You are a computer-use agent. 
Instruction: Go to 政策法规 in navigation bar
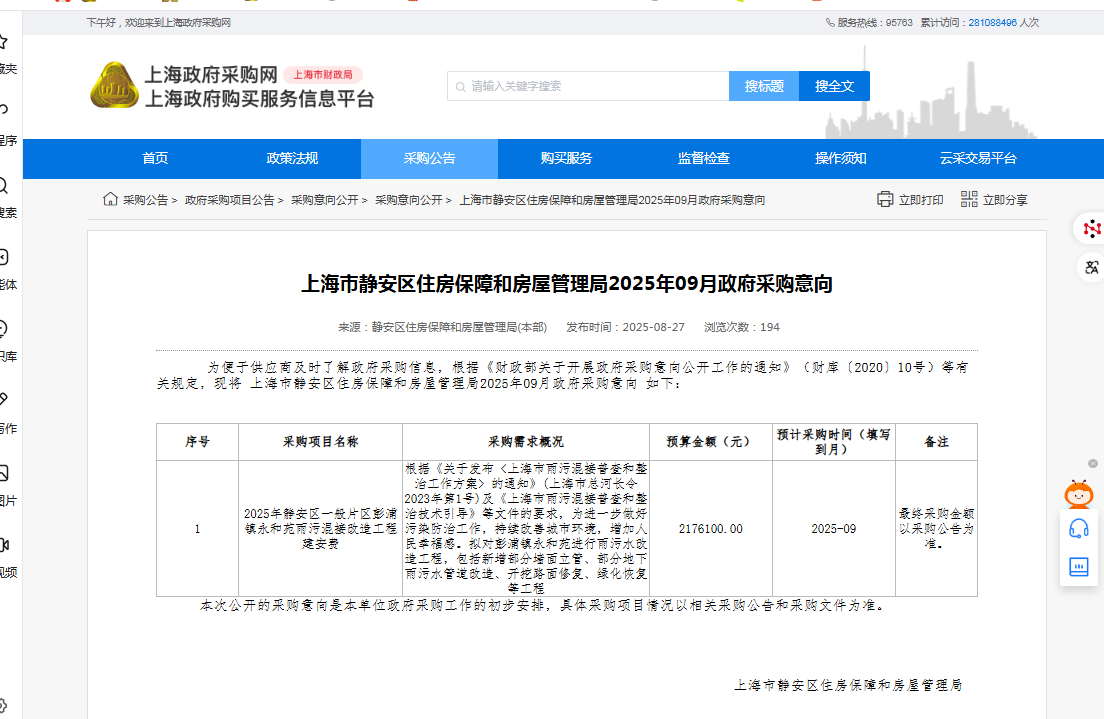click(292, 158)
